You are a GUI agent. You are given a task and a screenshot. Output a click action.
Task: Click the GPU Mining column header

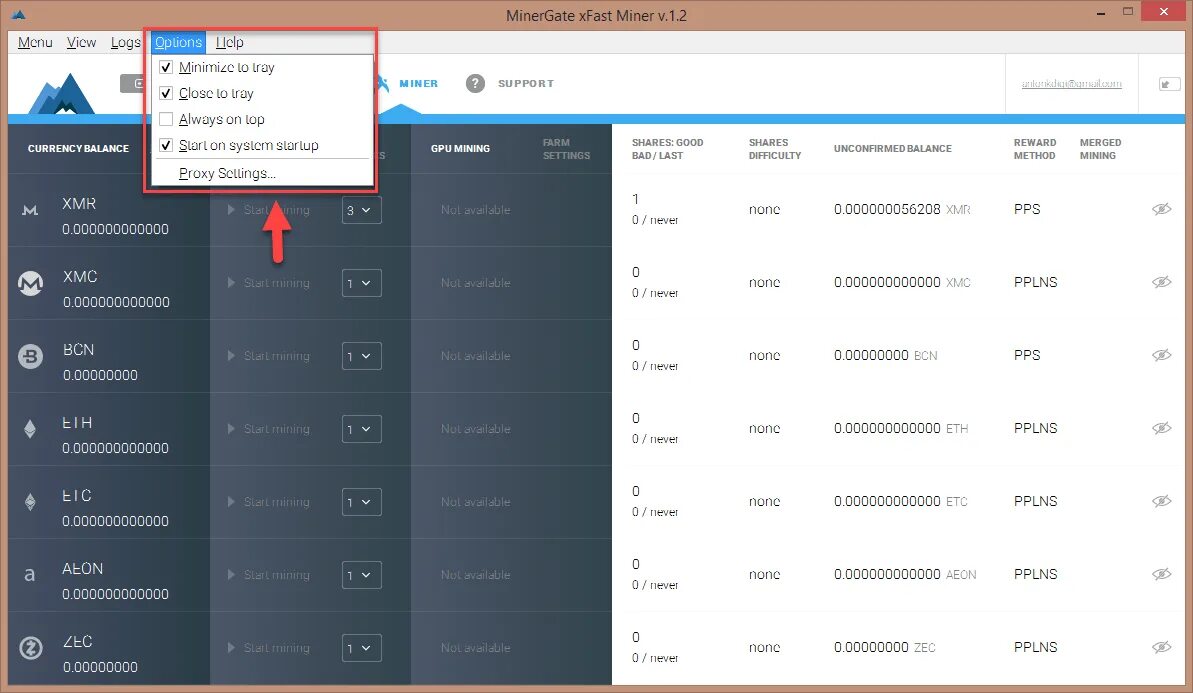460,148
